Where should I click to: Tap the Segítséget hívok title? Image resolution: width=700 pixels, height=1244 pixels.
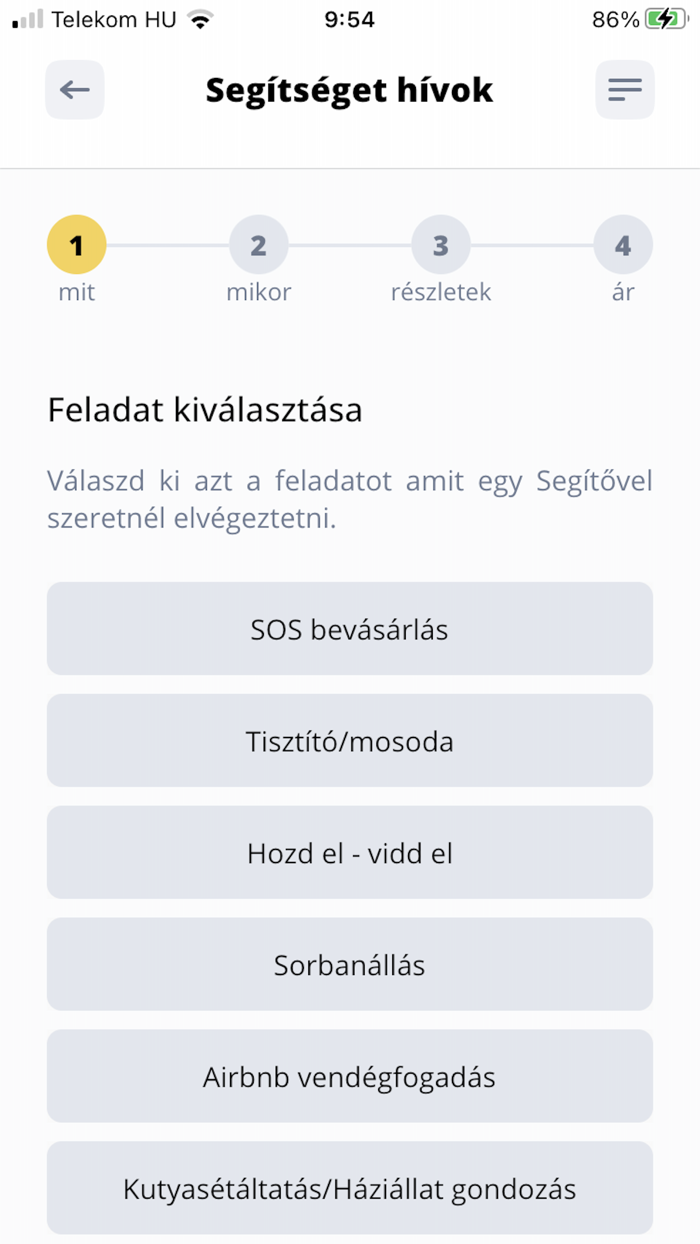click(x=349, y=90)
